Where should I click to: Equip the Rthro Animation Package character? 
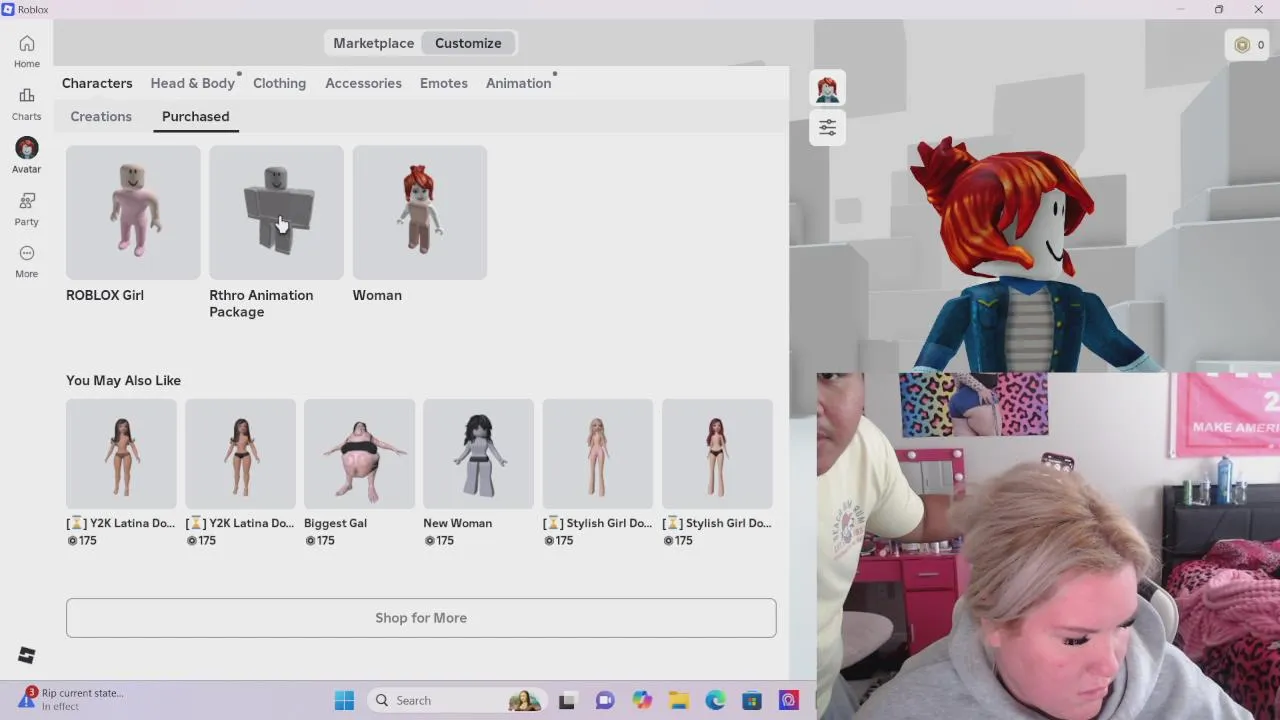tap(276, 213)
